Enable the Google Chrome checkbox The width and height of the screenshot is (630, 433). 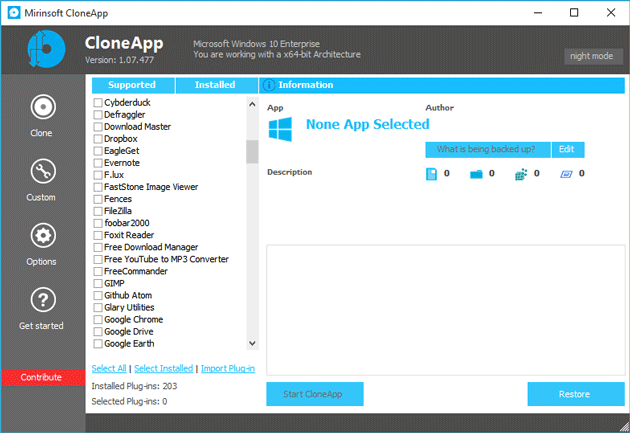(x=98, y=320)
